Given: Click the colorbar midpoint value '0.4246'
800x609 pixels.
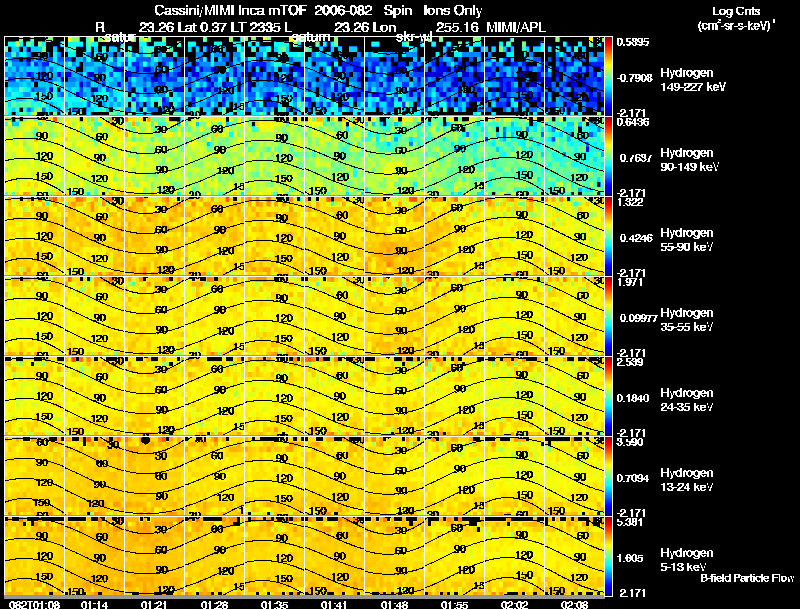Looking at the screenshot, I should (x=636, y=238).
